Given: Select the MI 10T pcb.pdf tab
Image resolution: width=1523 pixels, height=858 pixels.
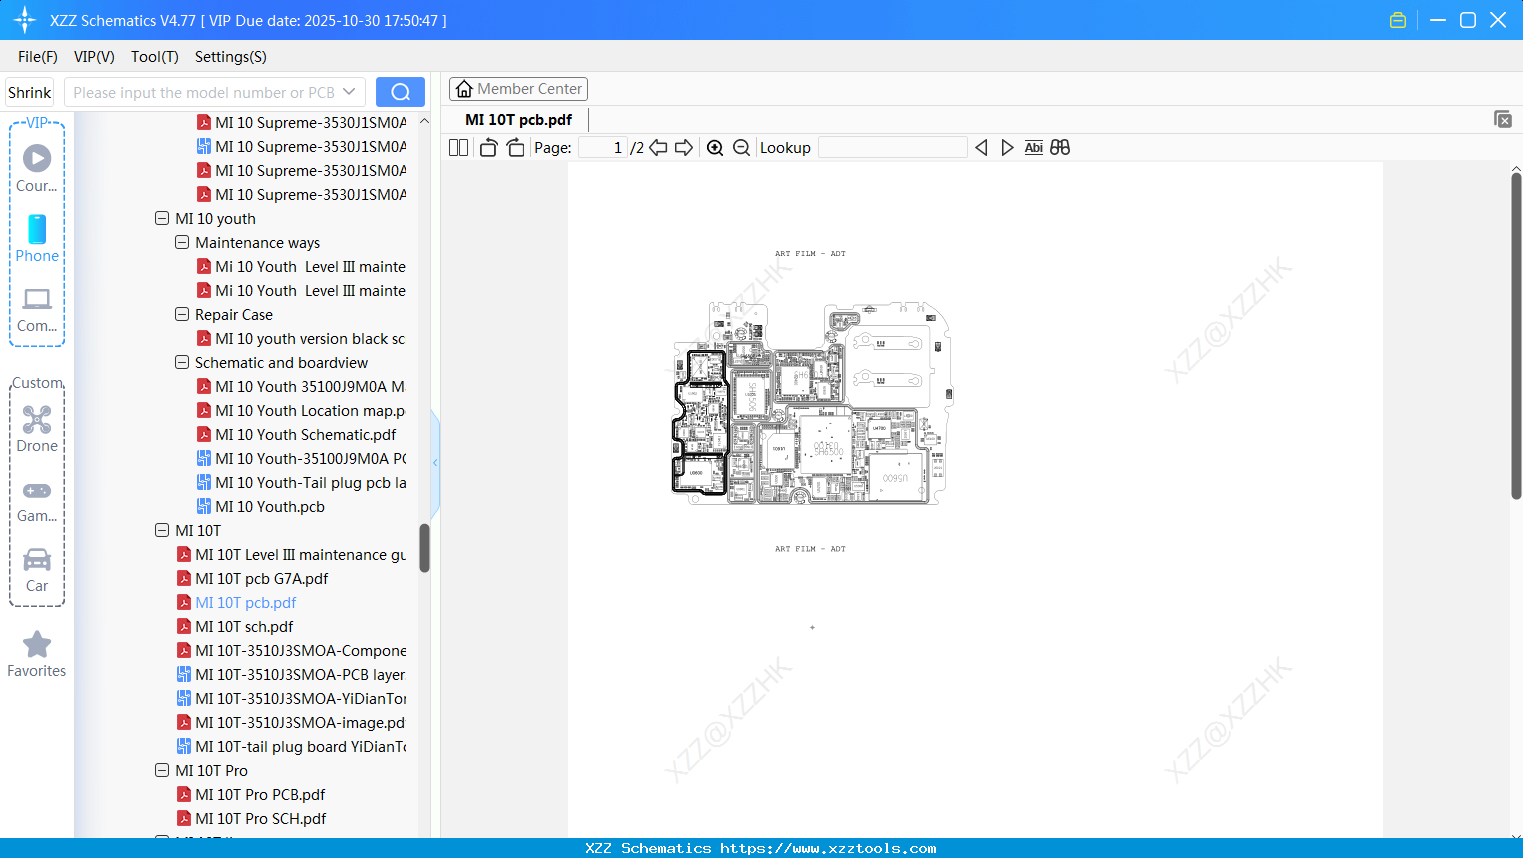Looking at the screenshot, I should [518, 120].
